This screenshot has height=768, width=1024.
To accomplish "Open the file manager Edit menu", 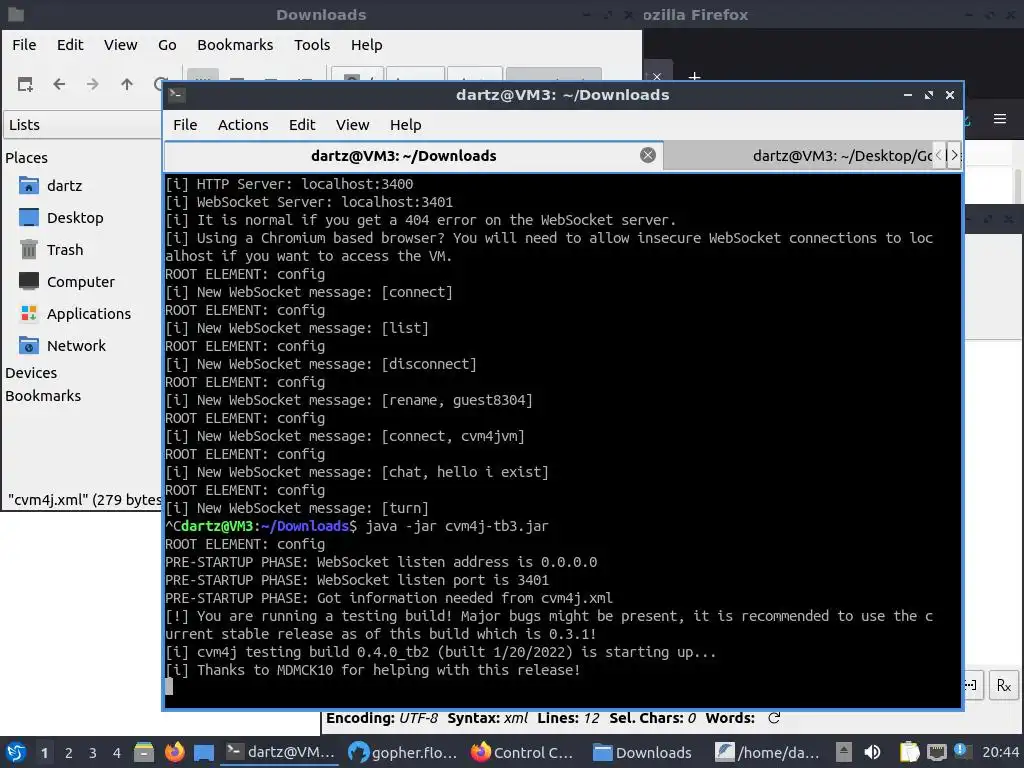I will coord(70,44).
